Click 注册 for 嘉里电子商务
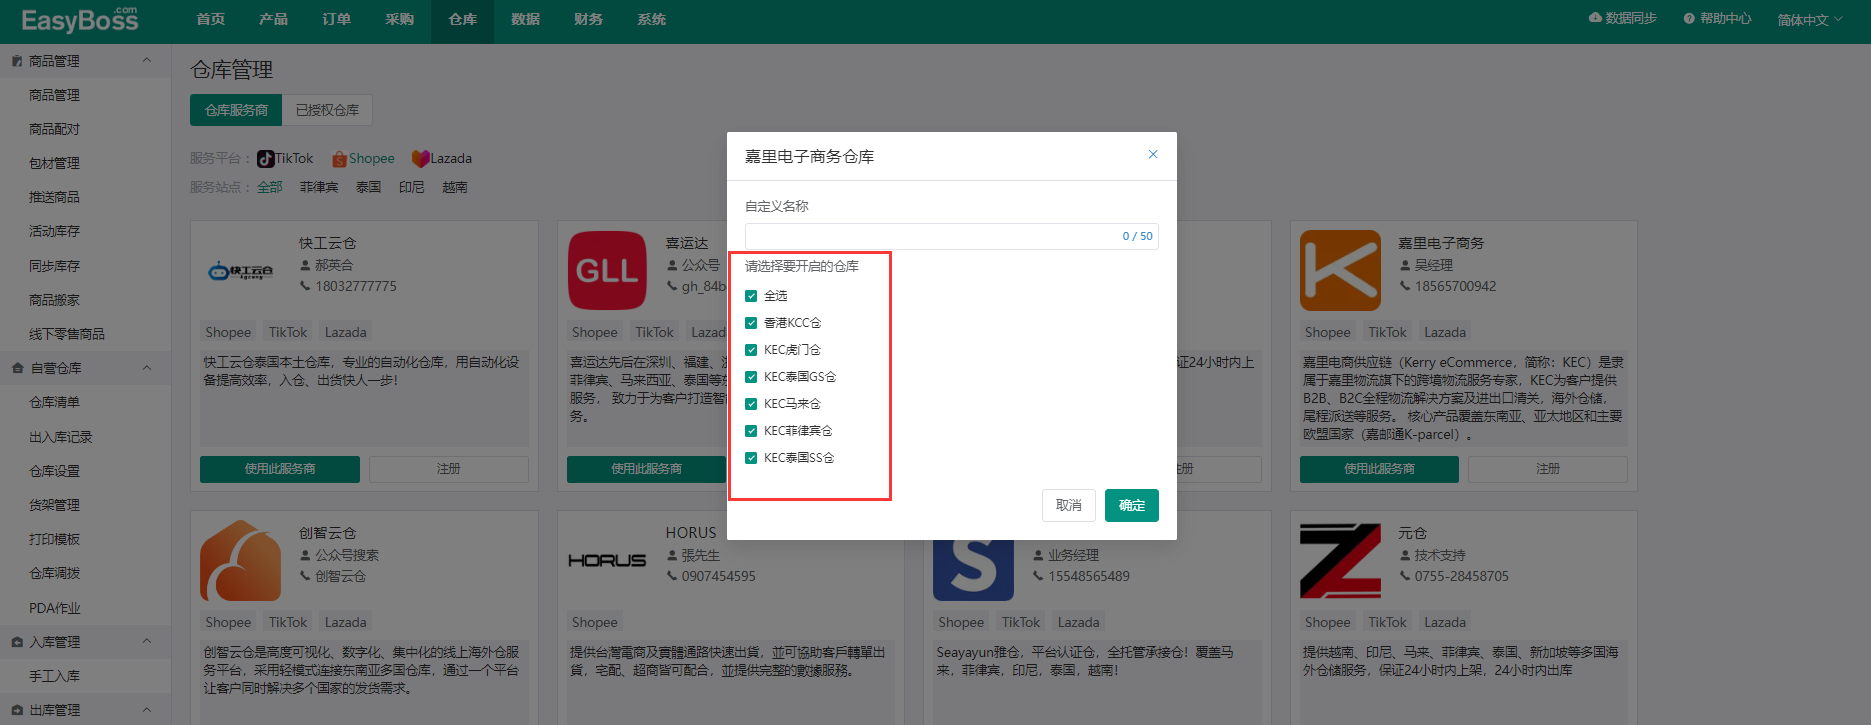Screen dimensions: 1871x725 pos(1548,469)
